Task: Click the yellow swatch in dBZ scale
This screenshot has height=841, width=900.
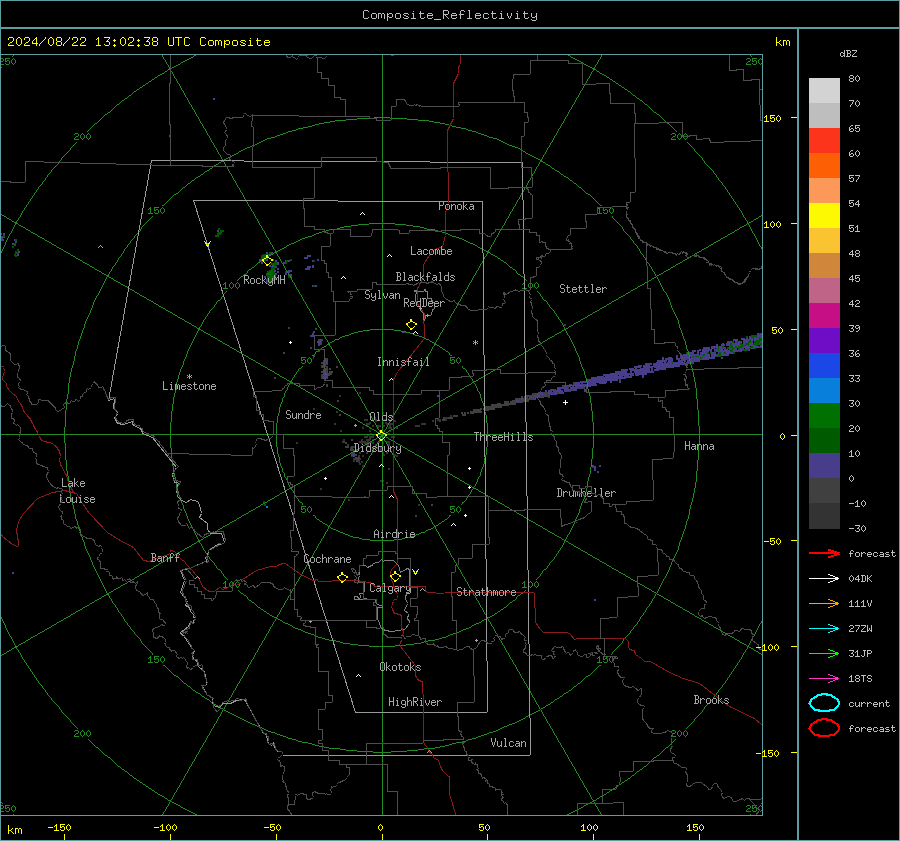Action: click(x=824, y=215)
